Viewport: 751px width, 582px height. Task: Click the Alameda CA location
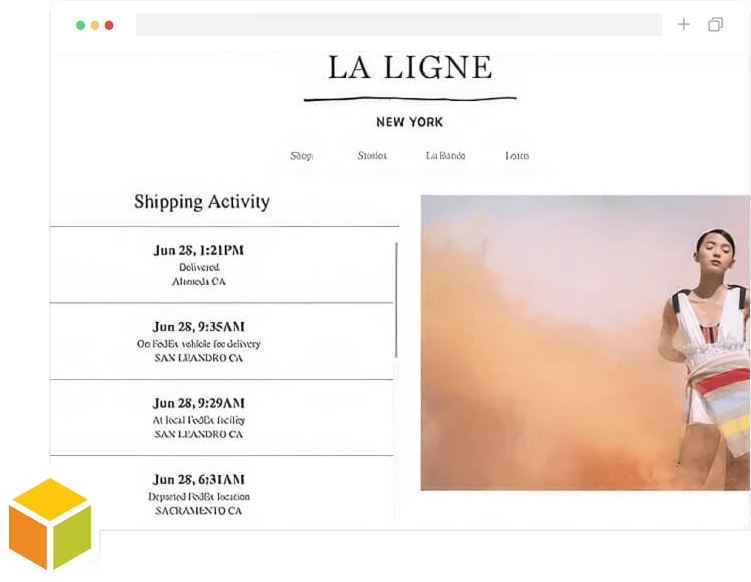(x=199, y=281)
